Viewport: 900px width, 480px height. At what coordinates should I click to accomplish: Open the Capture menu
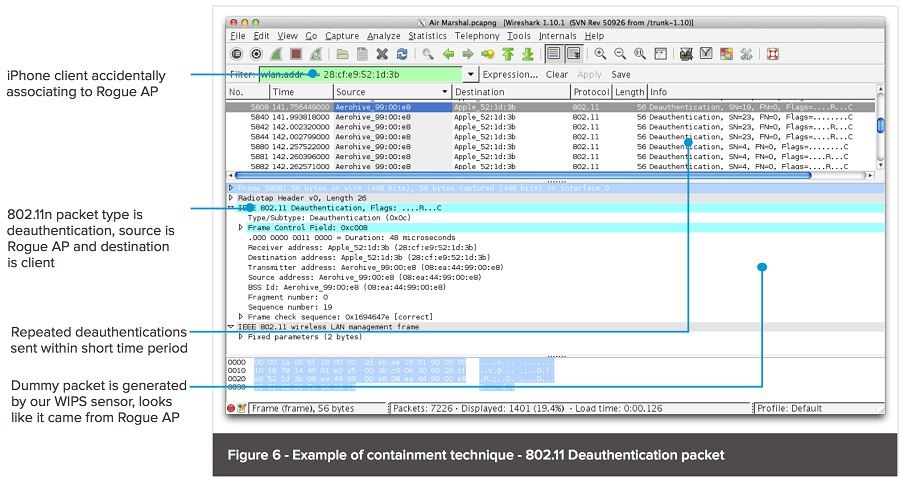[342, 36]
